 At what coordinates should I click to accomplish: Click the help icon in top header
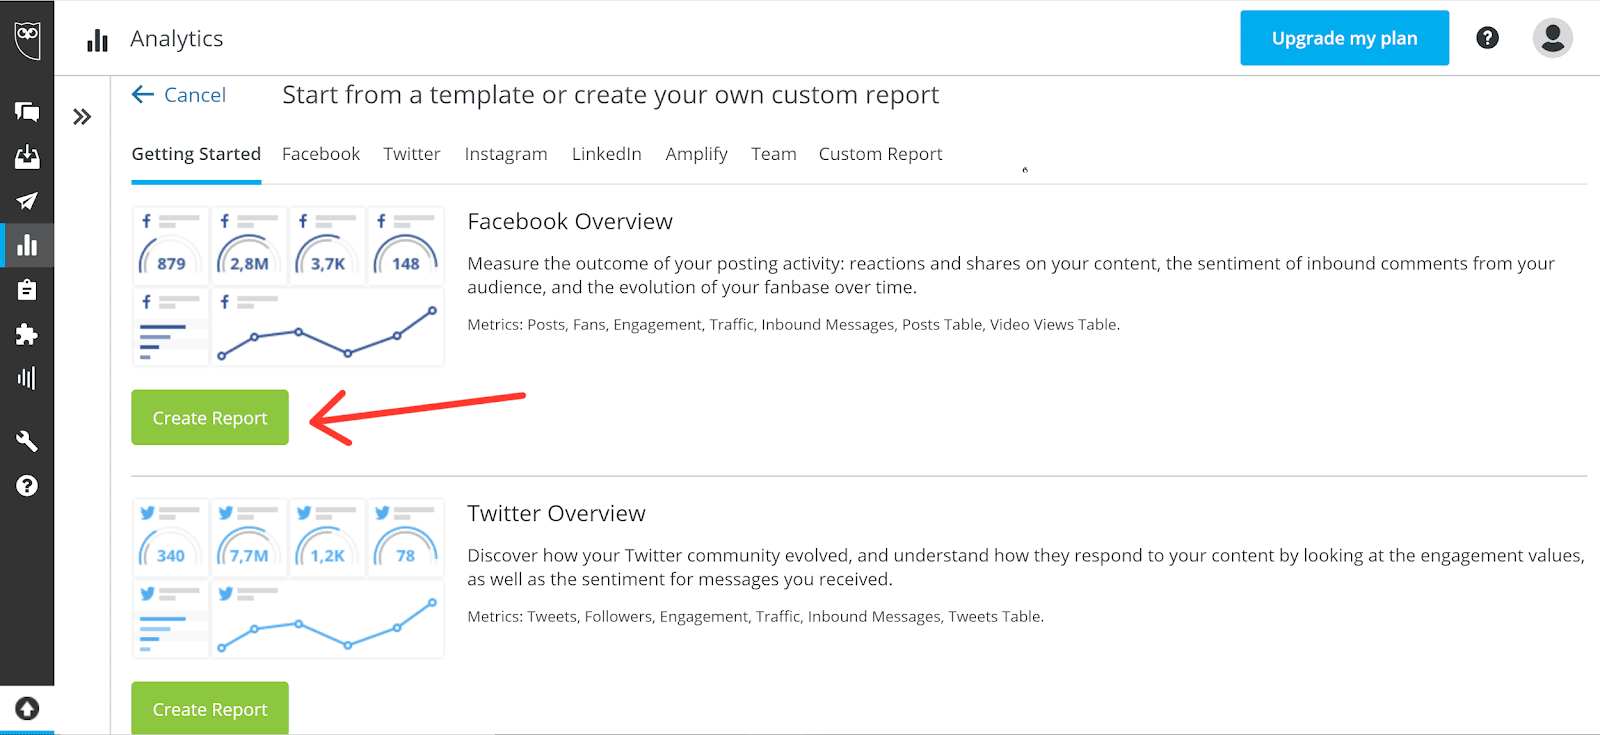click(x=1487, y=38)
